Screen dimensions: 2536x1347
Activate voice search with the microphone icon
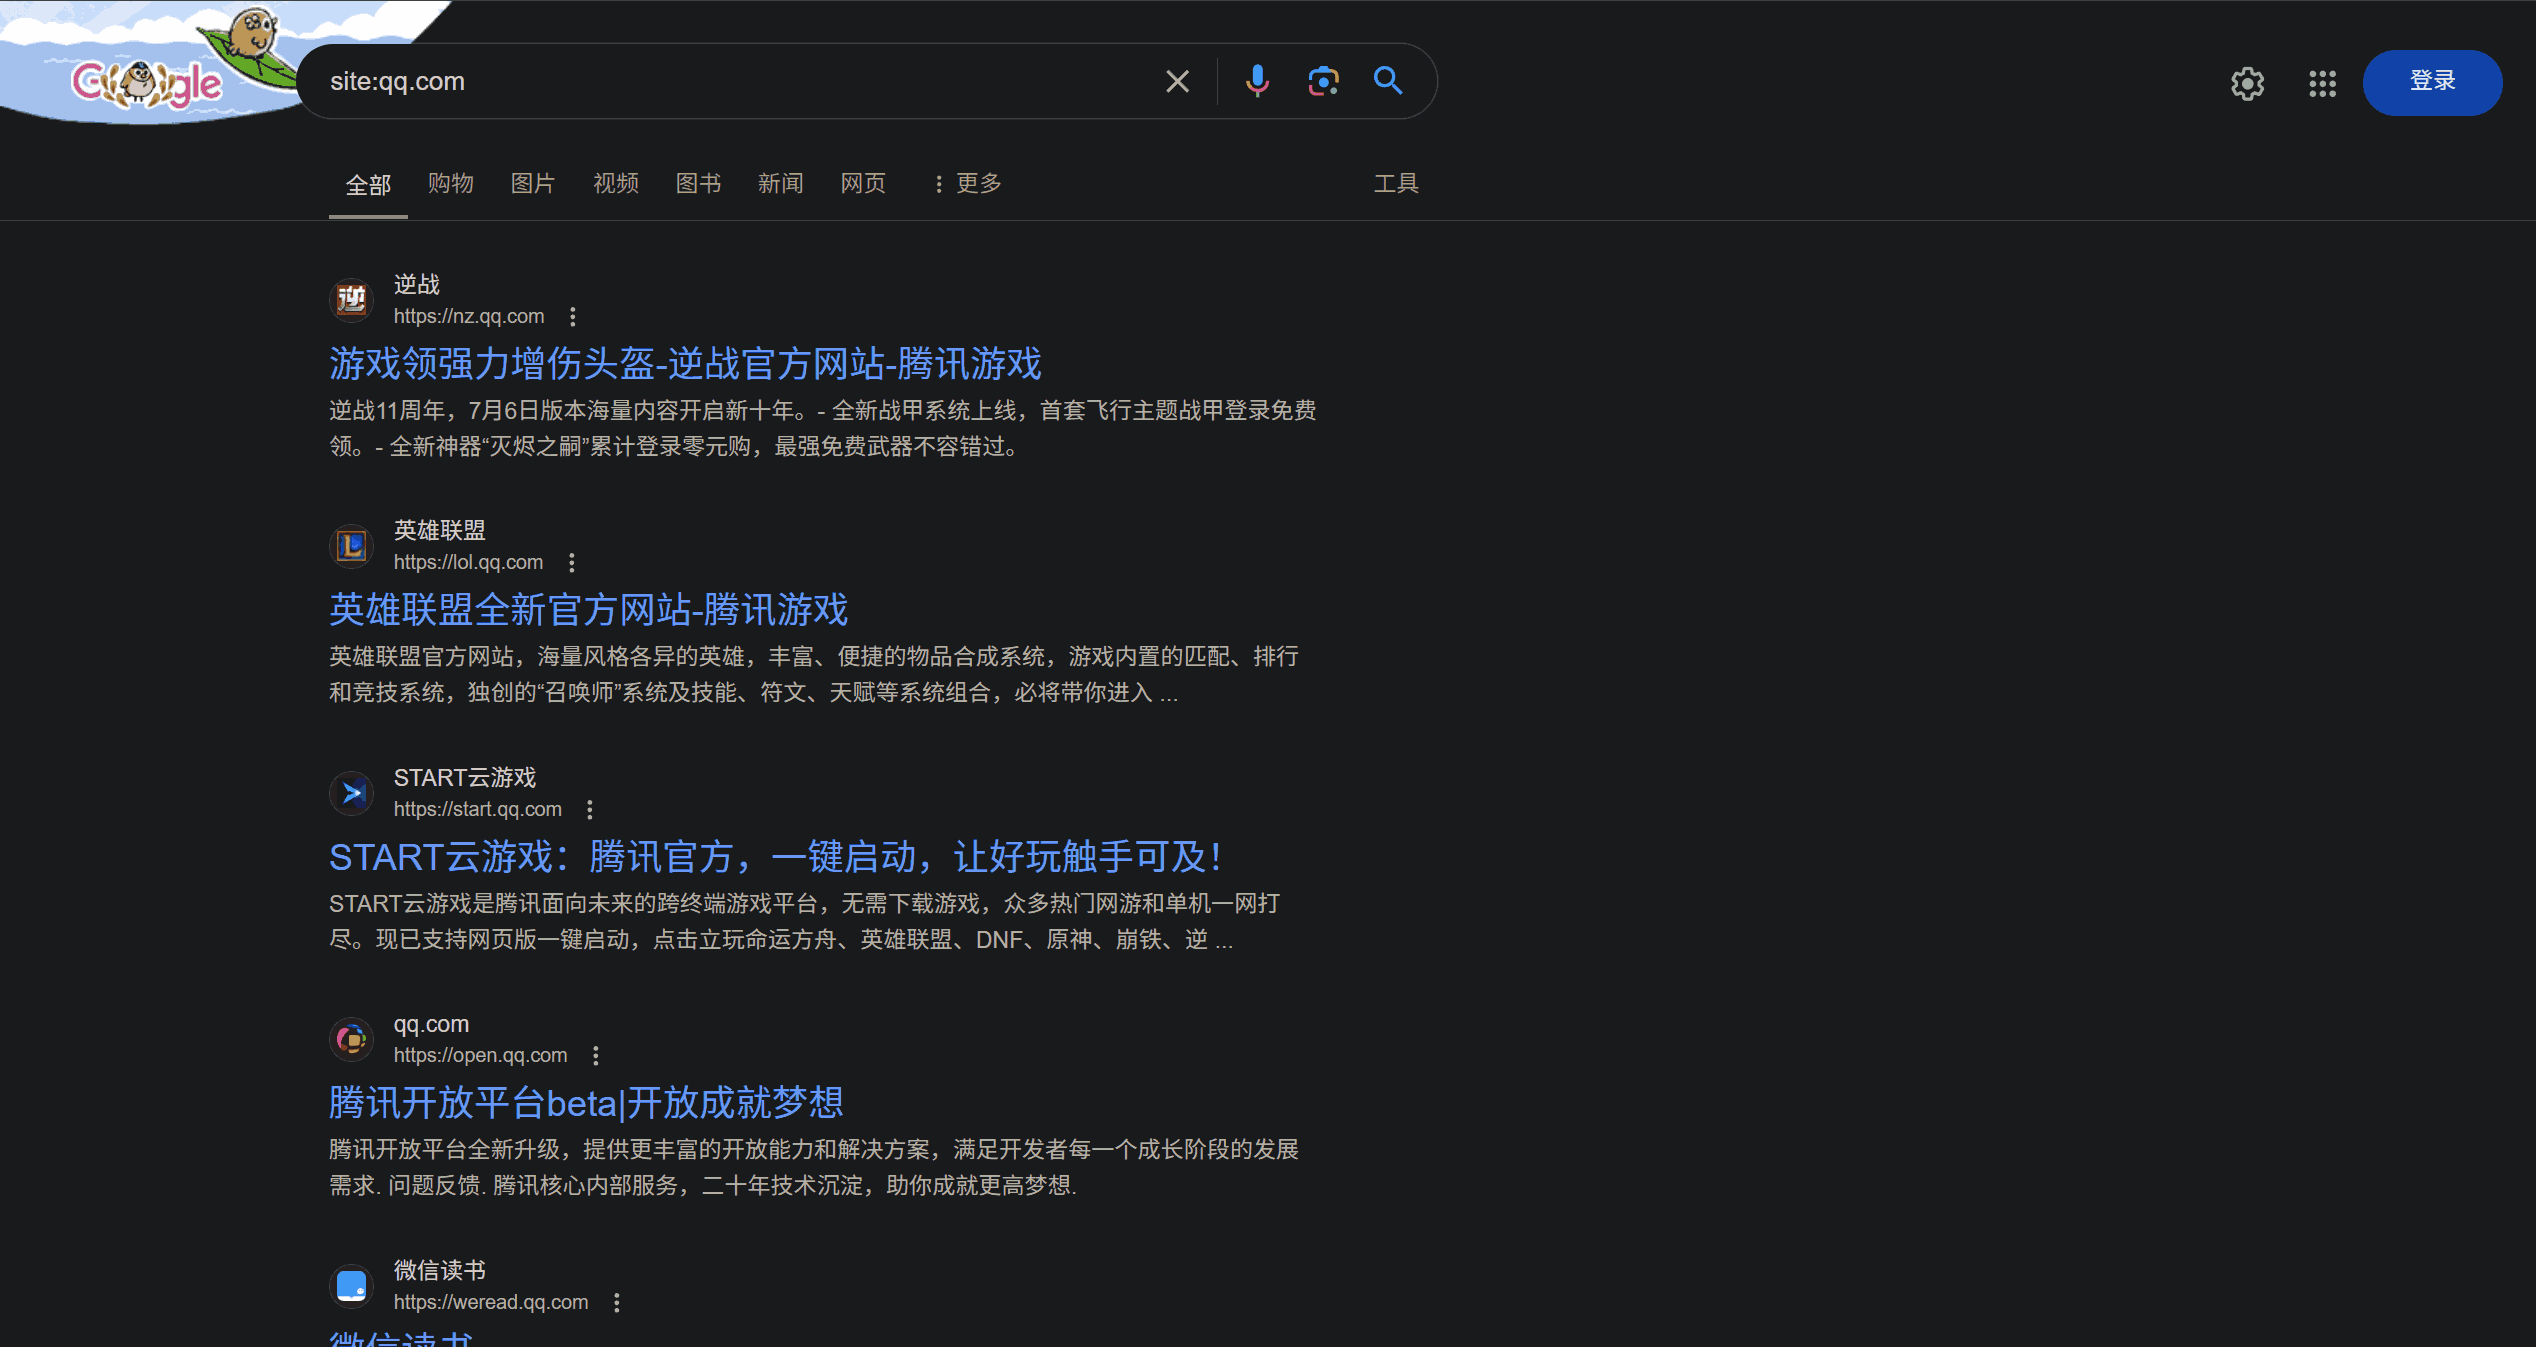1257,81
